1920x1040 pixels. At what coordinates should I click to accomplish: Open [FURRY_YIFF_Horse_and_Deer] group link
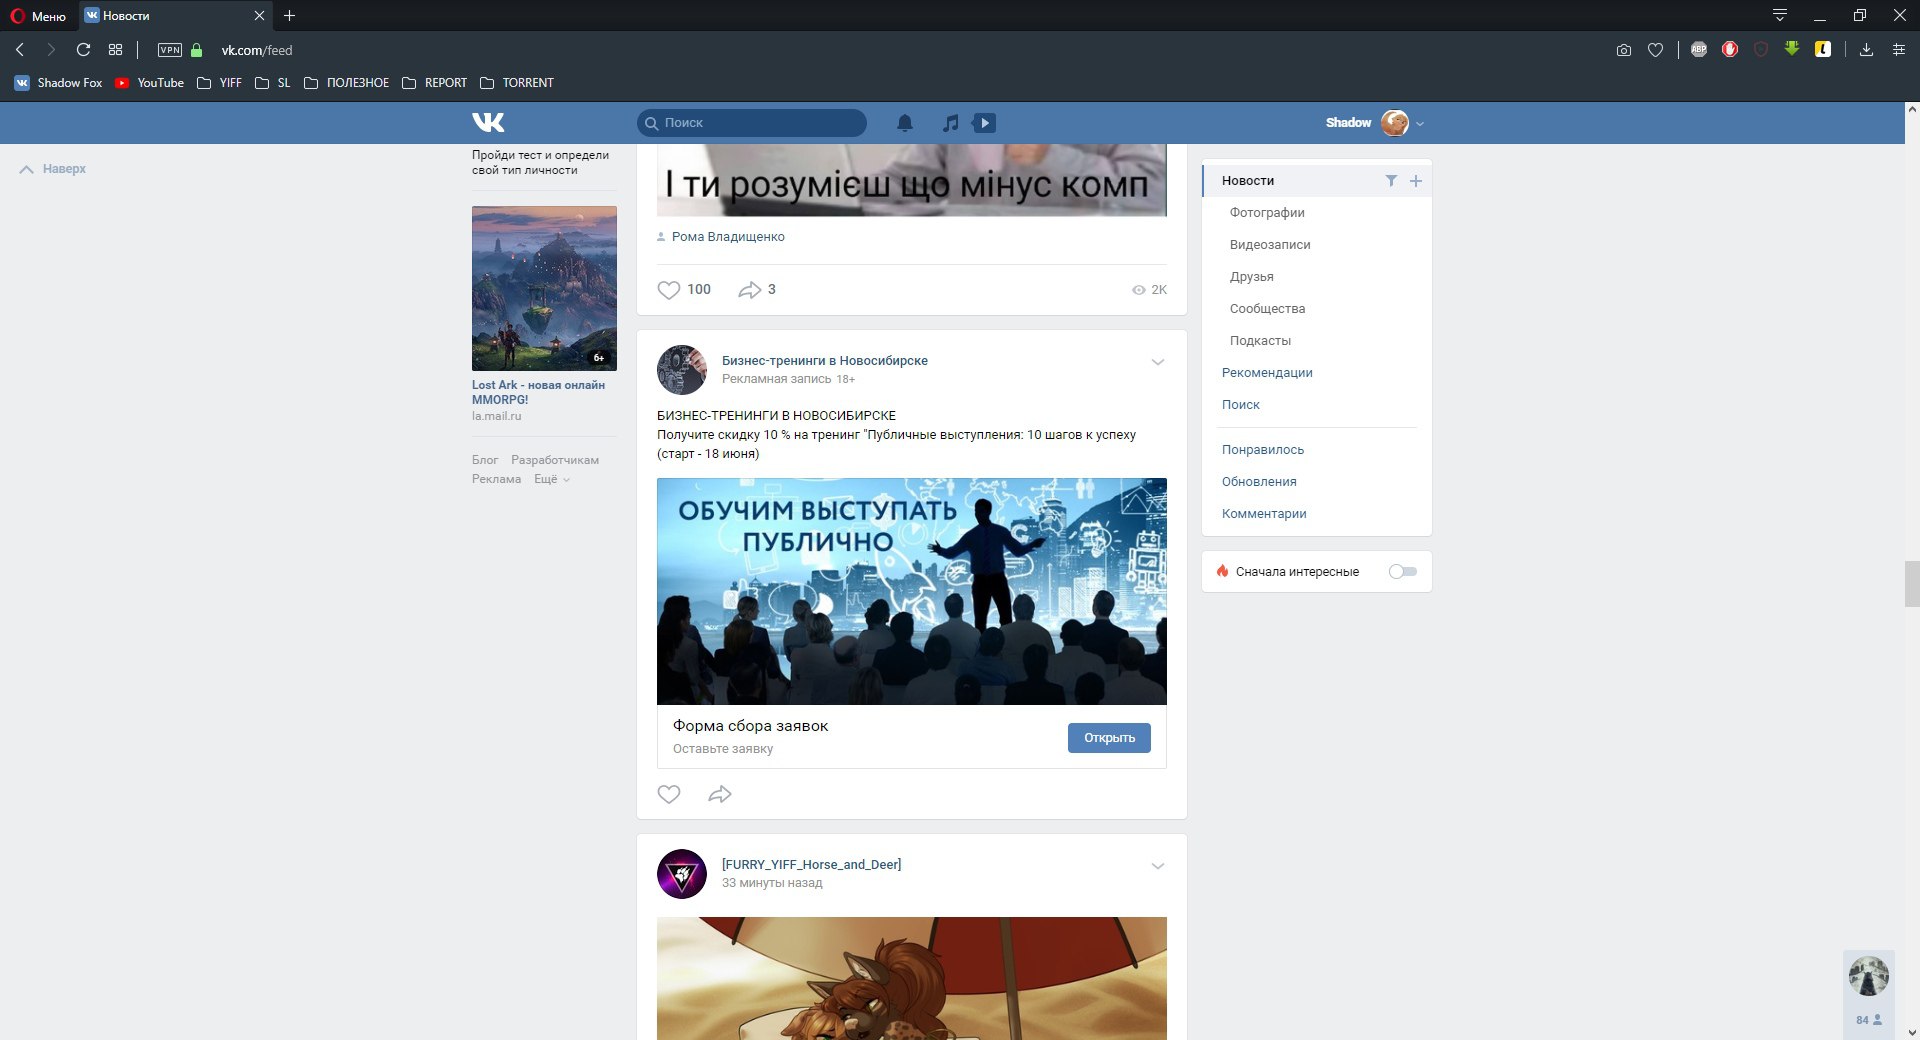(811, 865)
